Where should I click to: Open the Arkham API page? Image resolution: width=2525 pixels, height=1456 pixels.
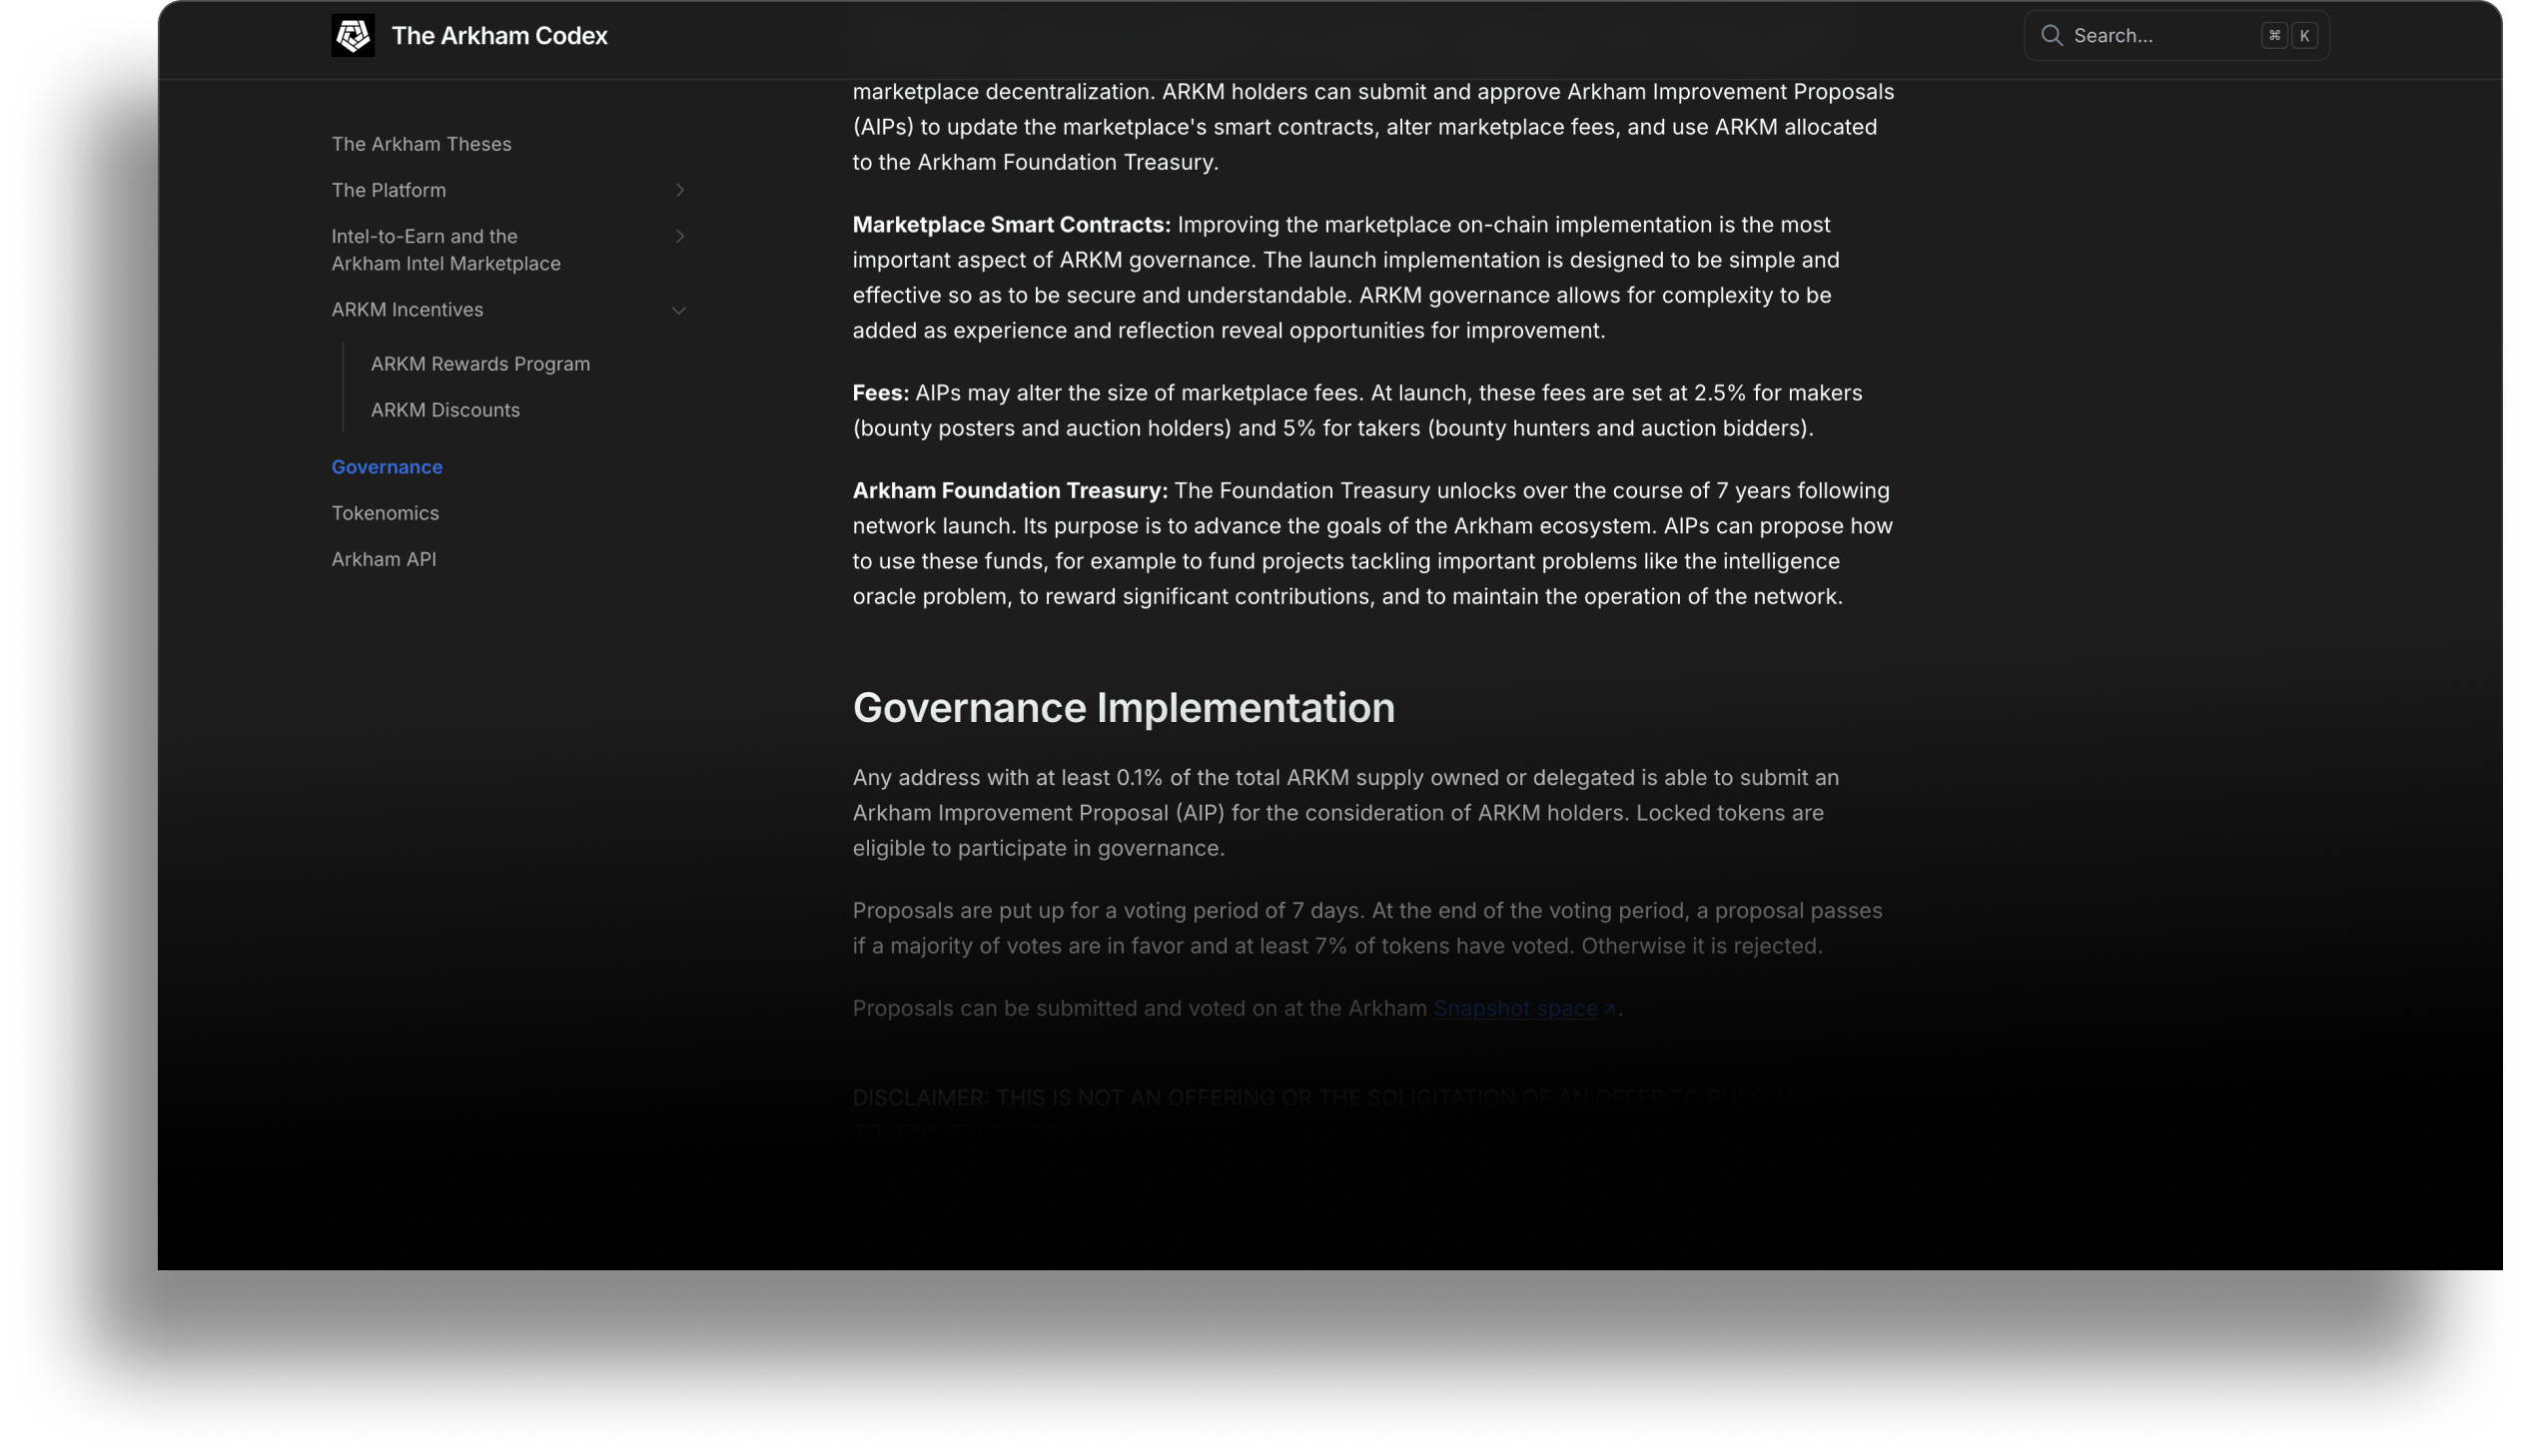384,559
